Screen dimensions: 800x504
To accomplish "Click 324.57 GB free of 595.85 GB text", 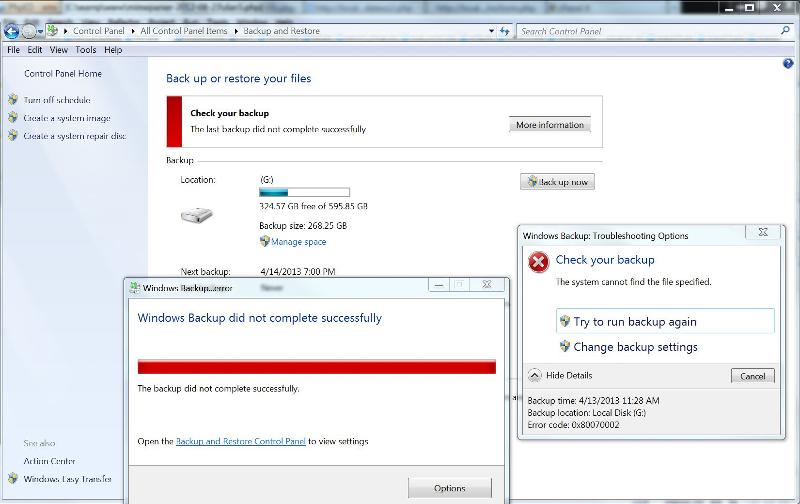I will pos(313,207).
